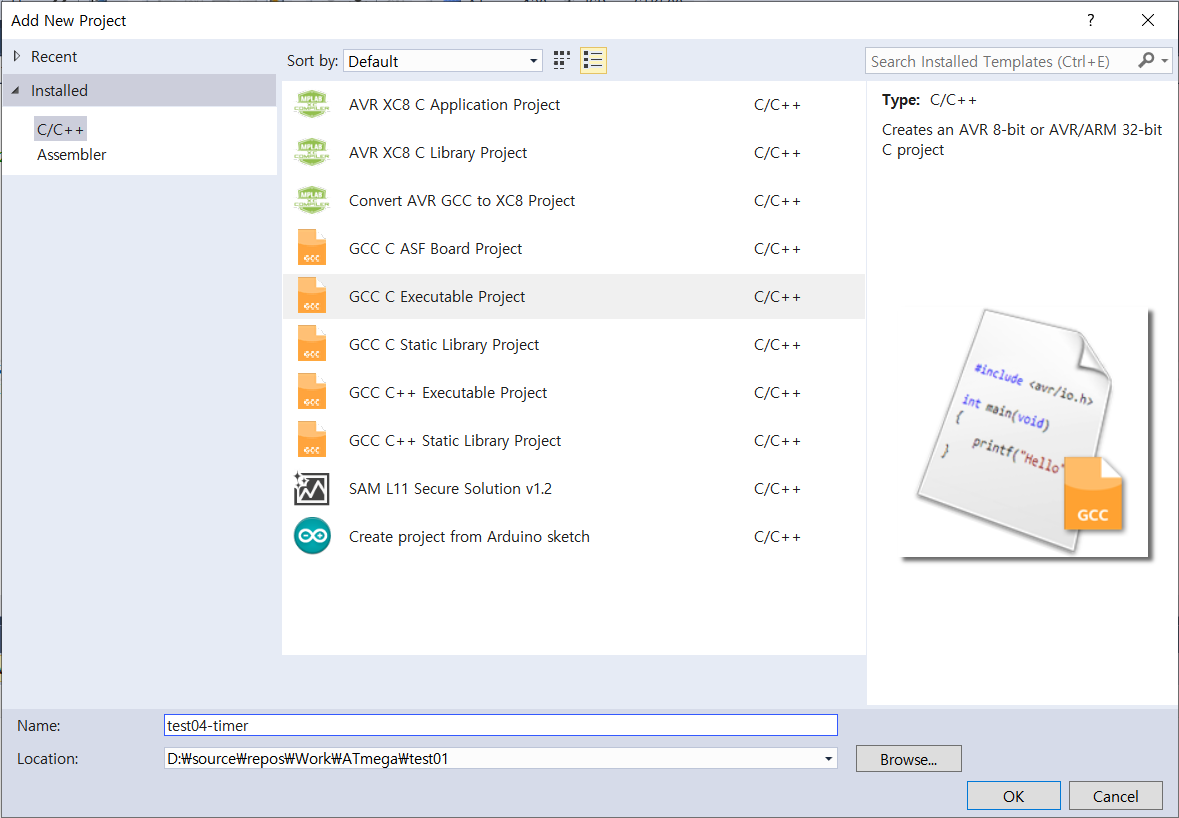Close the Add New Project dialog
This screenshot has height=818, width=1179.
tap(1147, 20)
